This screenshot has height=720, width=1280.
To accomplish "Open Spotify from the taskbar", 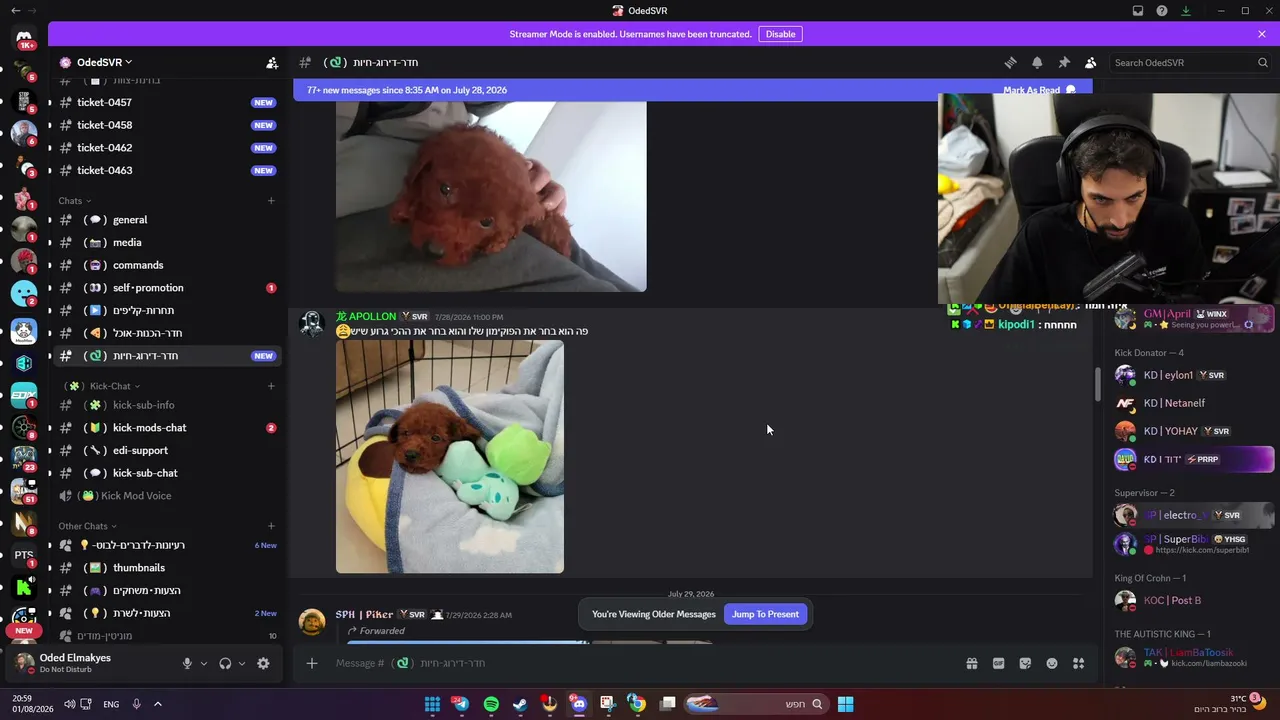I will coord(491,704).
